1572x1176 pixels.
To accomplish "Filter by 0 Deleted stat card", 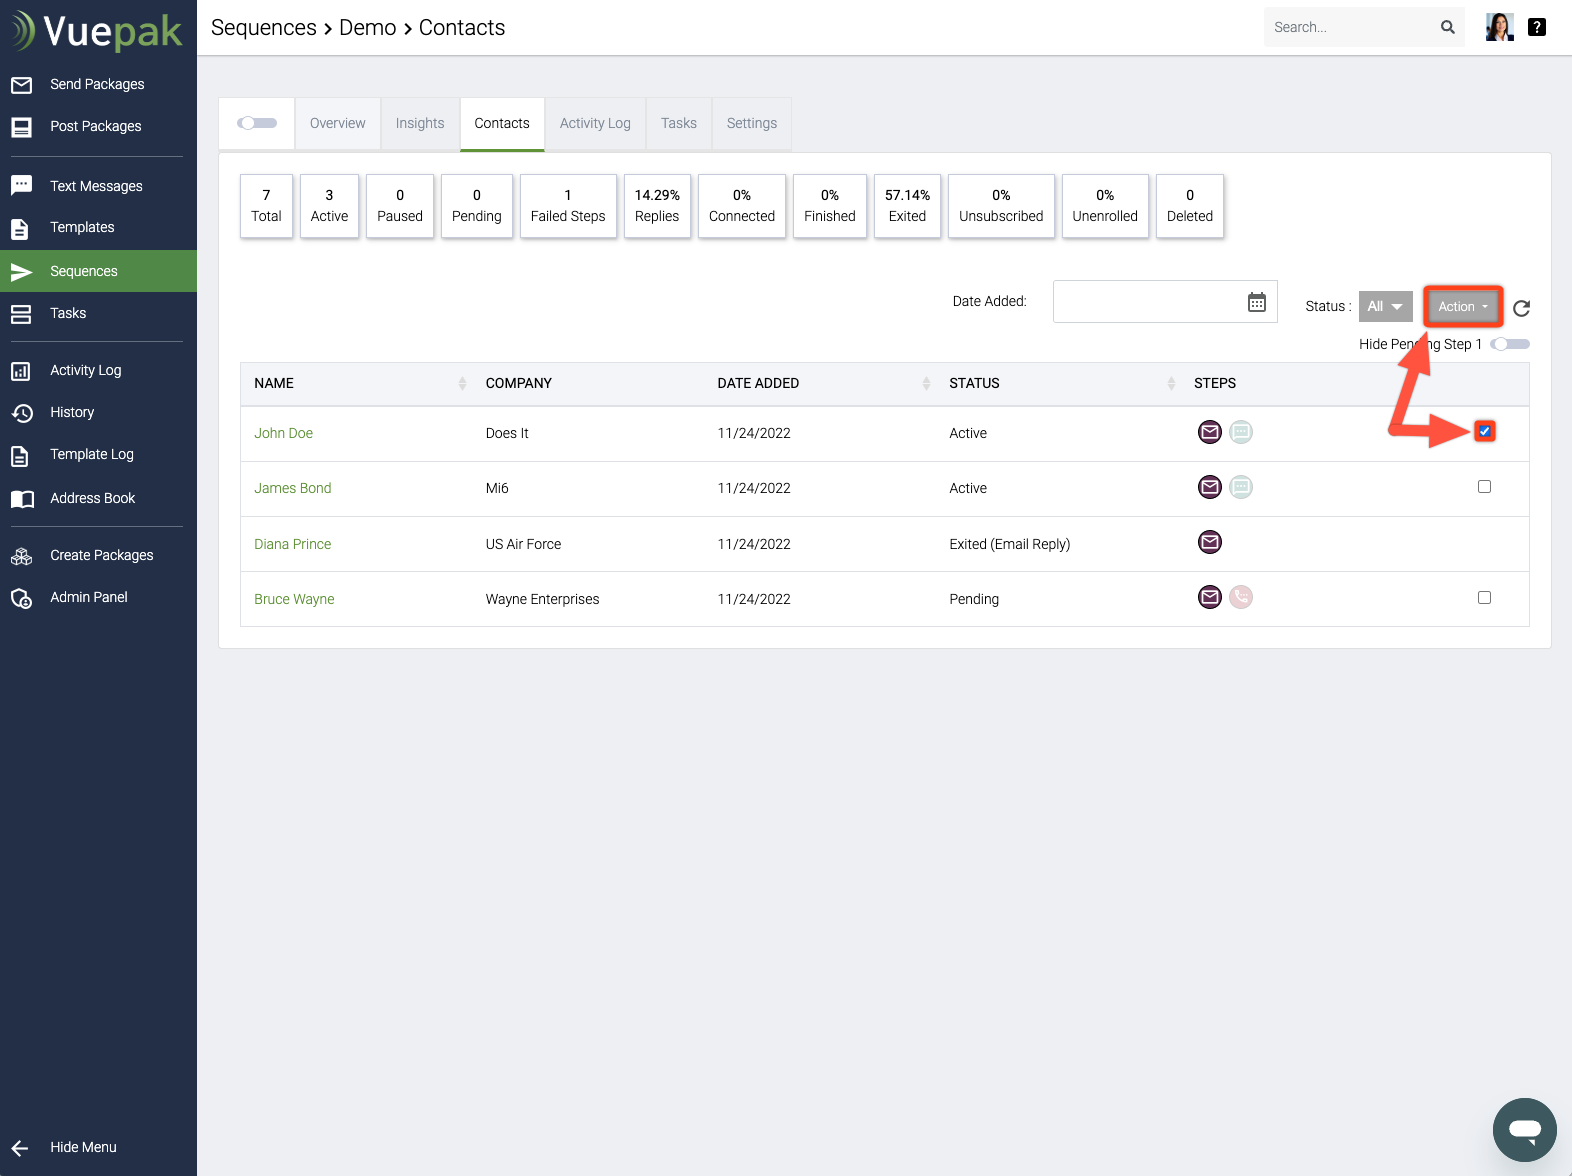I will tap(1190, 206).
